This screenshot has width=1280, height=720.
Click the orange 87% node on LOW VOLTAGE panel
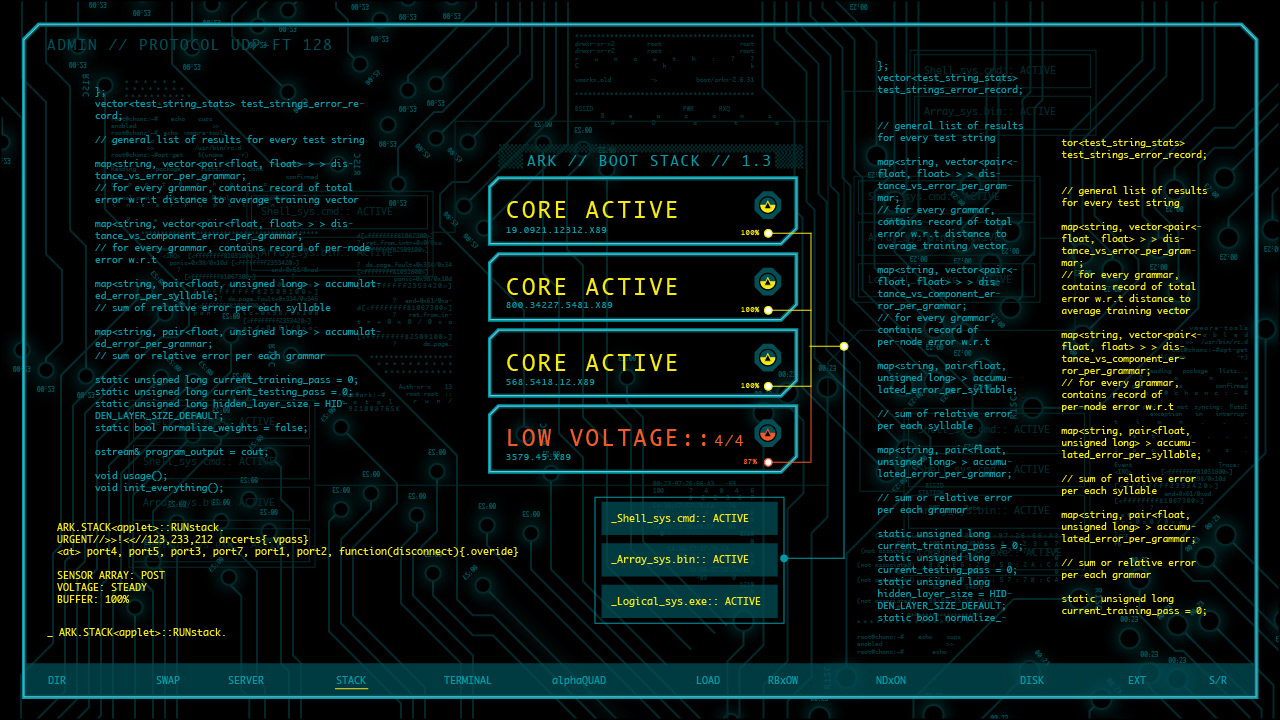(x=768, y=462)
